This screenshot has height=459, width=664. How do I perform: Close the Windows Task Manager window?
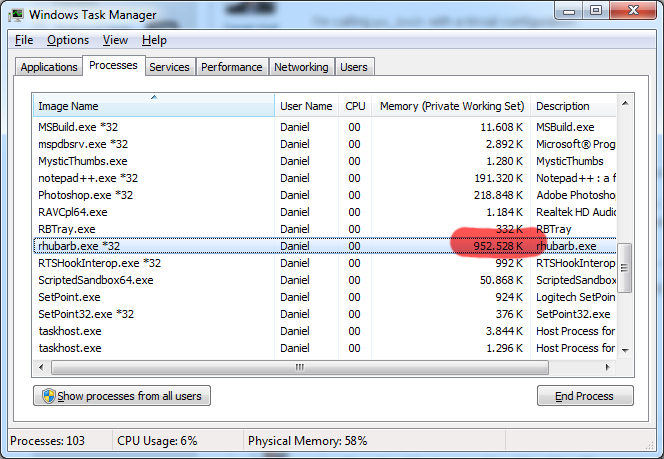coord(633,11)
